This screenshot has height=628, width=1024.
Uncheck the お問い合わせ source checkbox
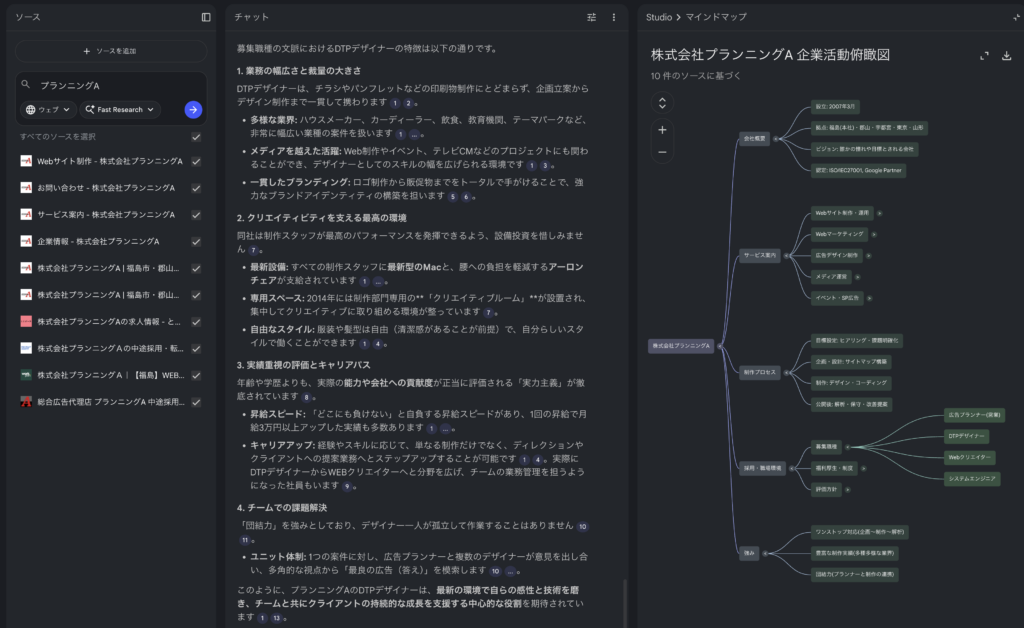coord(196,188)
